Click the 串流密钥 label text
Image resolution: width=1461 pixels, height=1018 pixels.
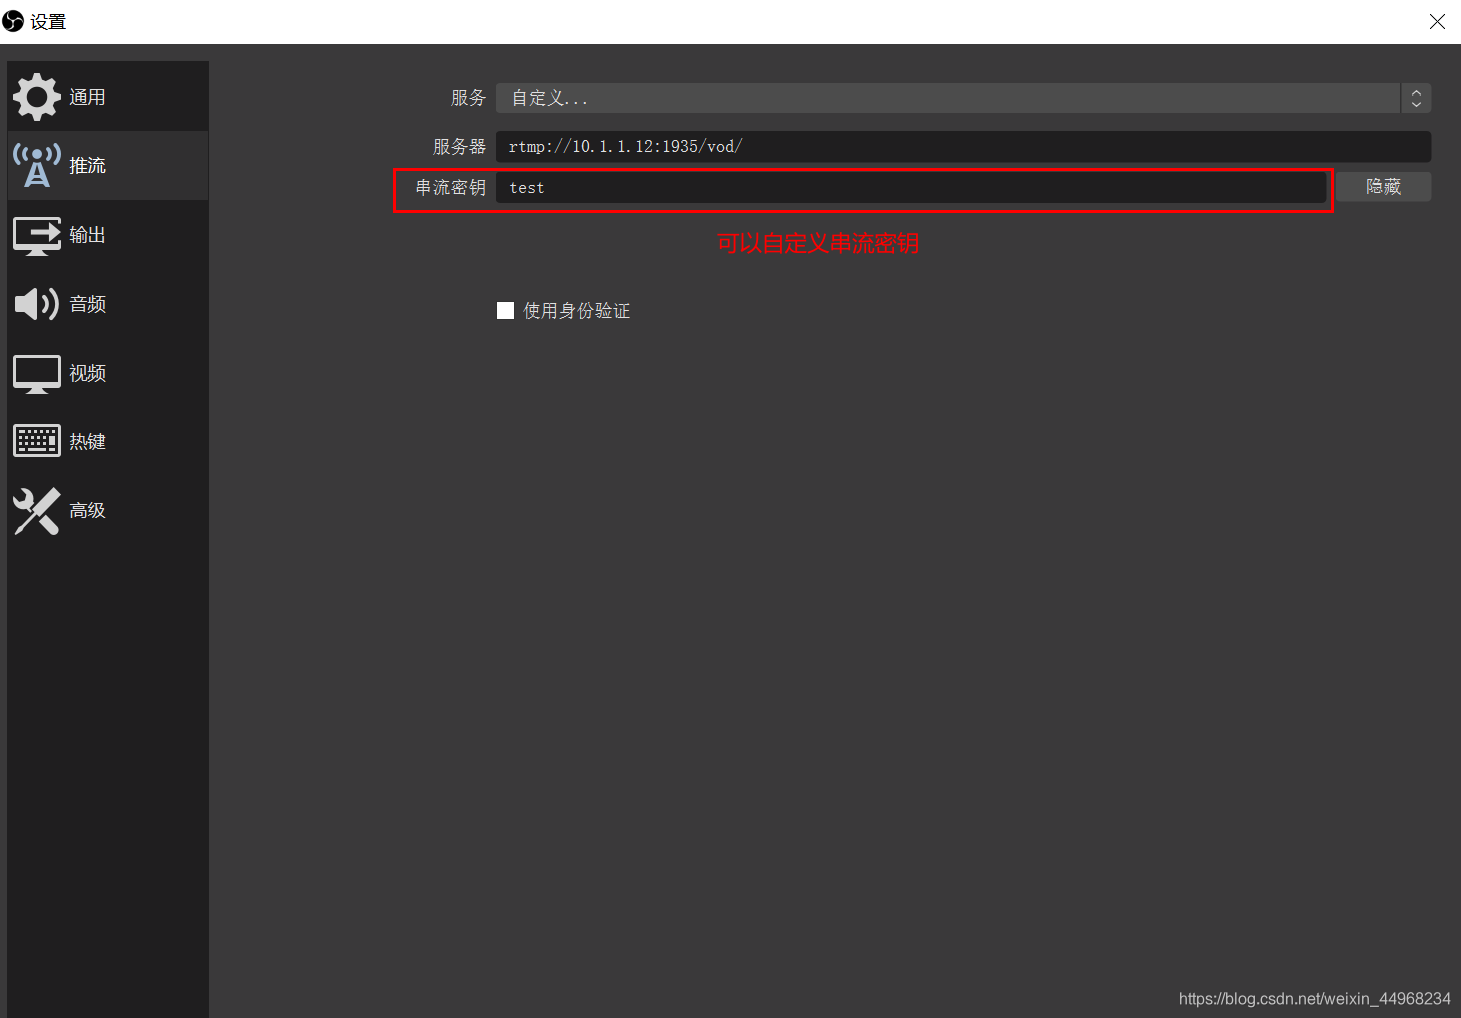pos(451,188)
